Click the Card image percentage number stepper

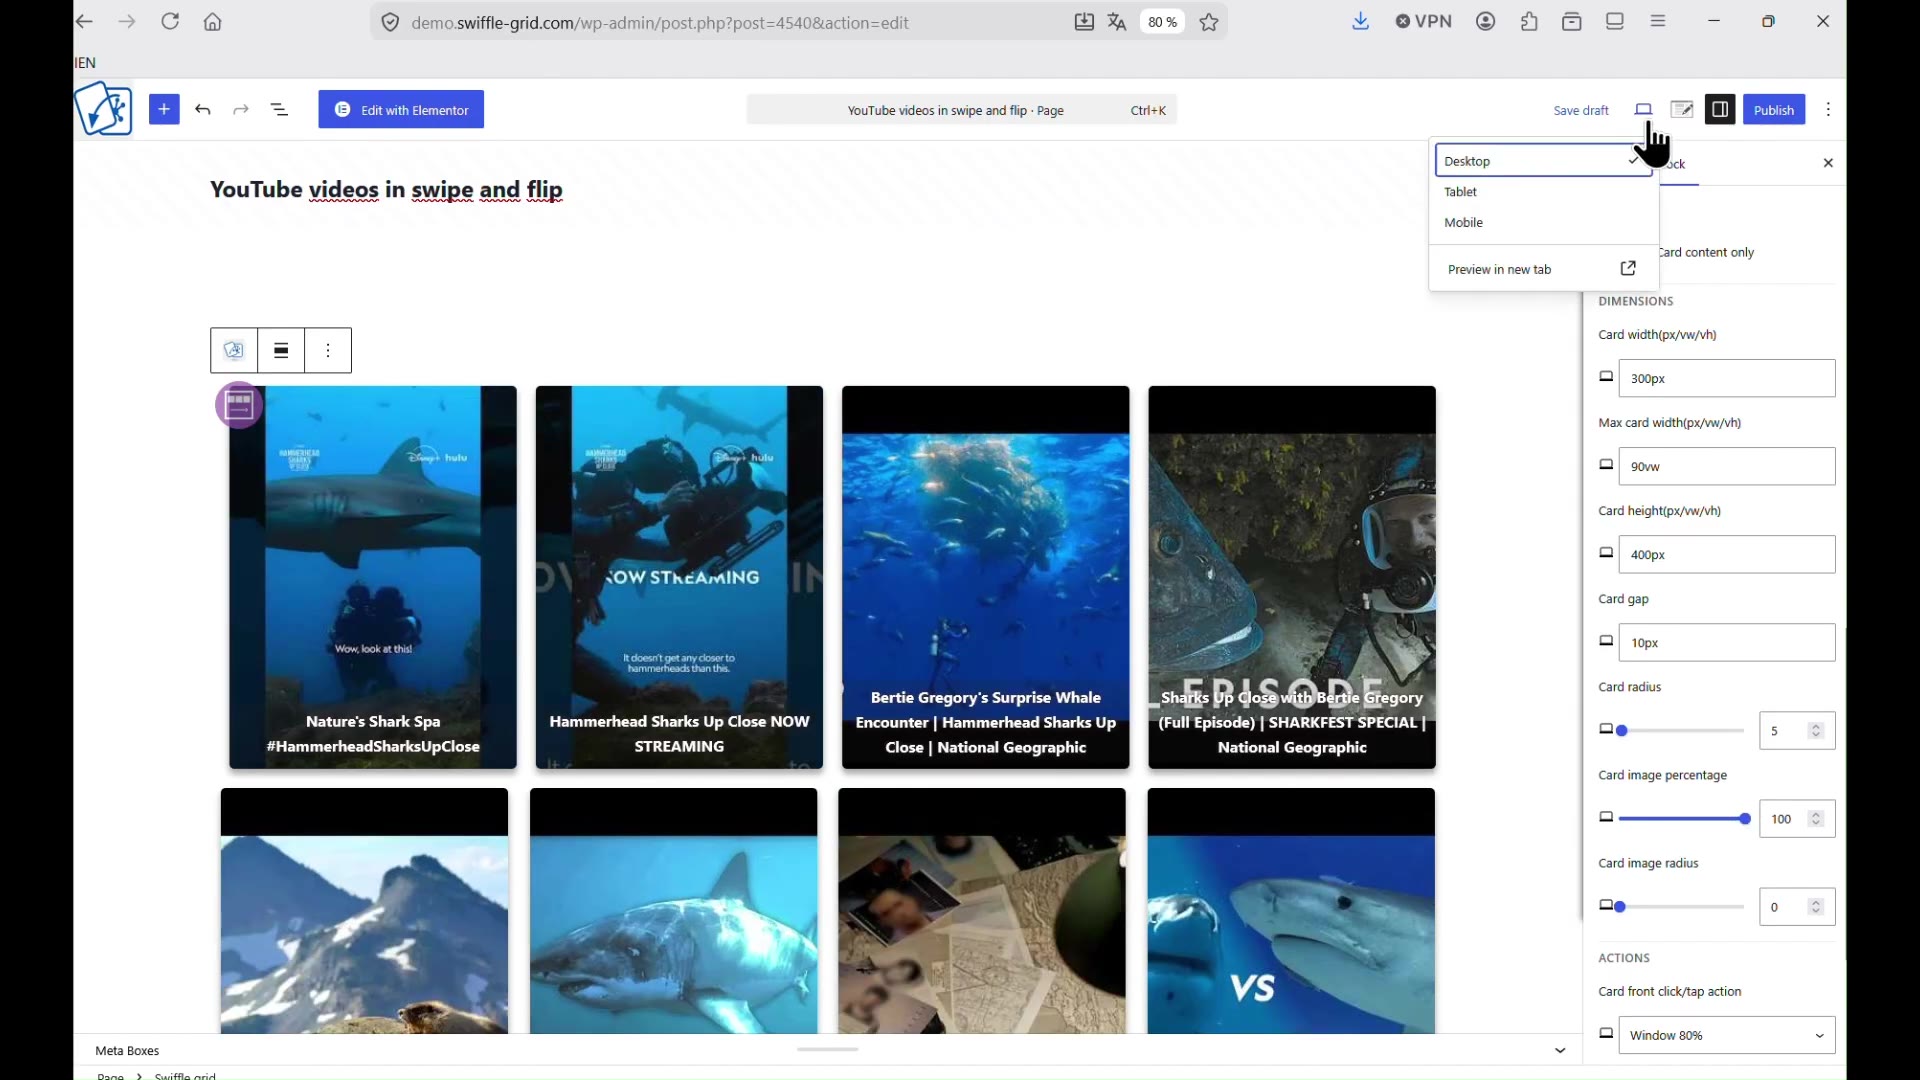1816,819
